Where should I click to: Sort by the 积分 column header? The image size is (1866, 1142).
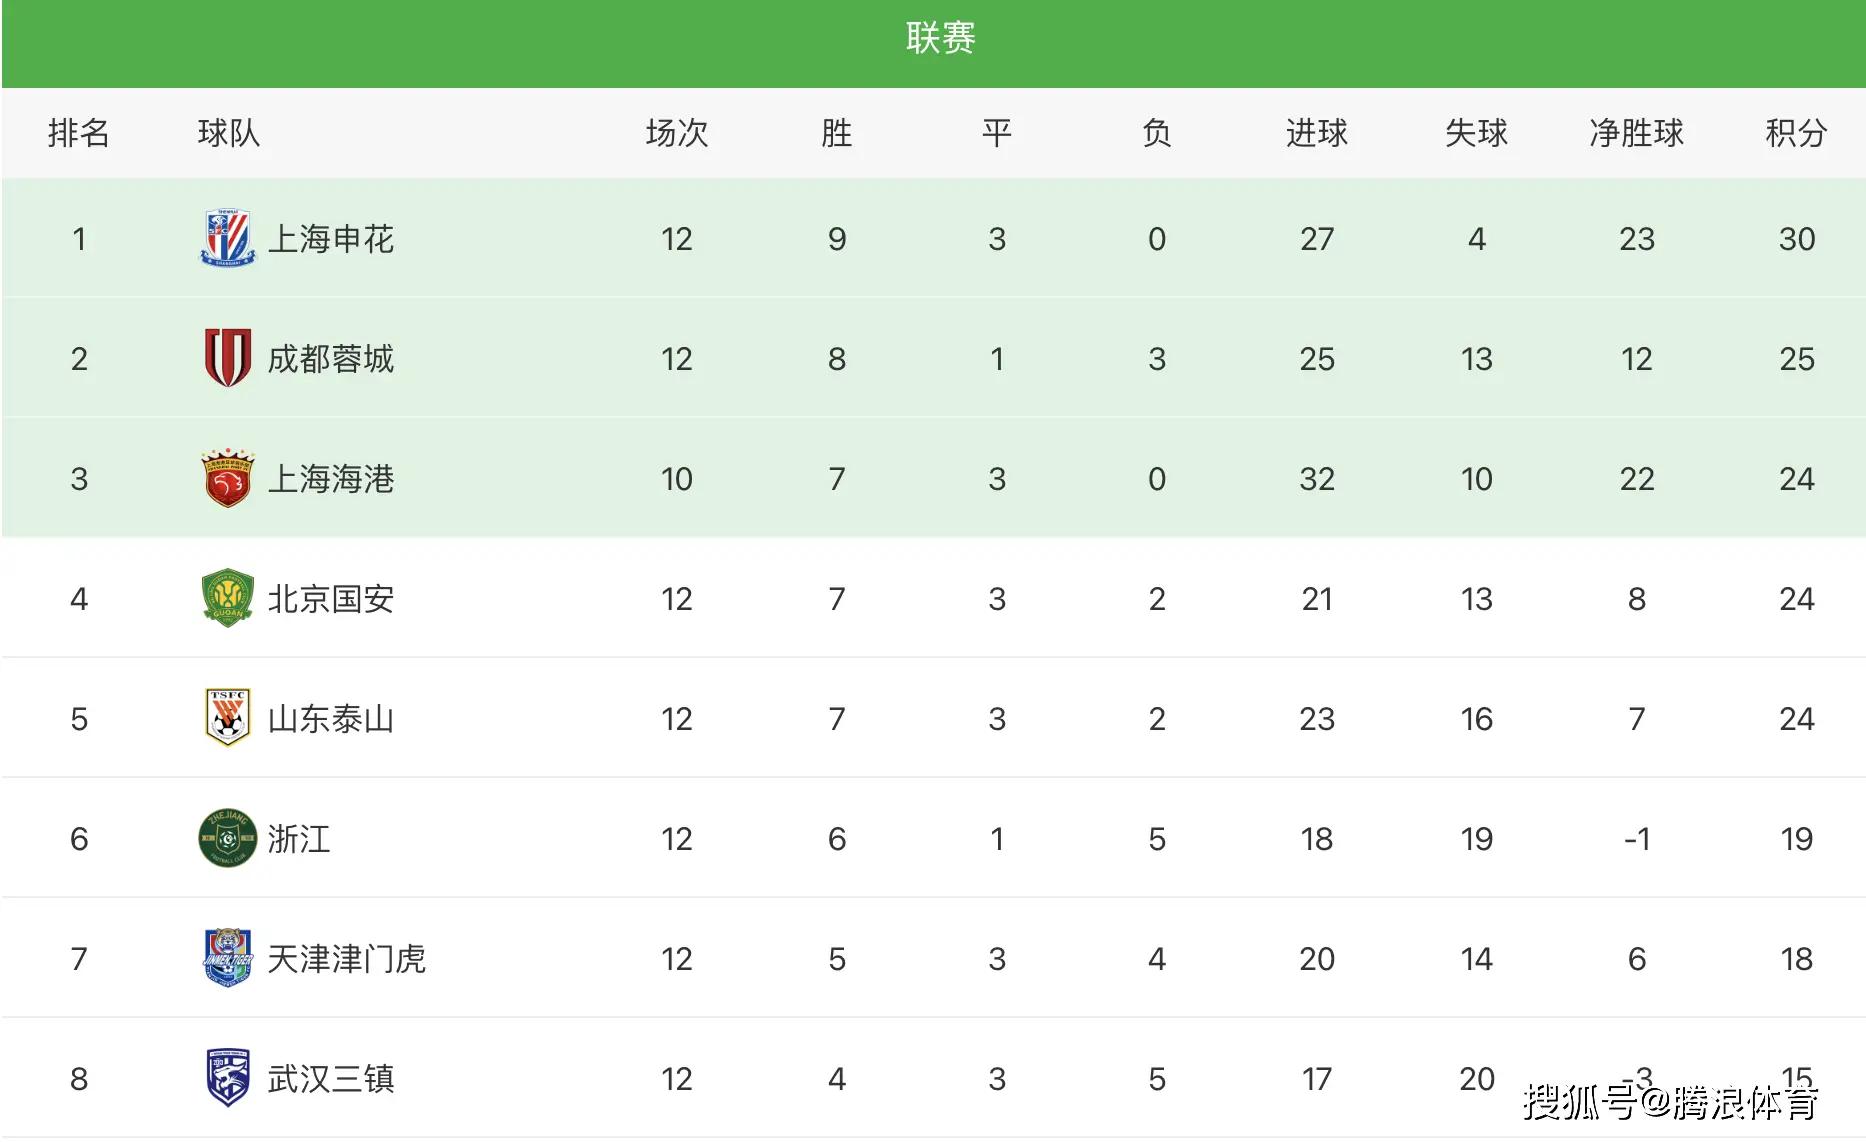[1796, 133]
